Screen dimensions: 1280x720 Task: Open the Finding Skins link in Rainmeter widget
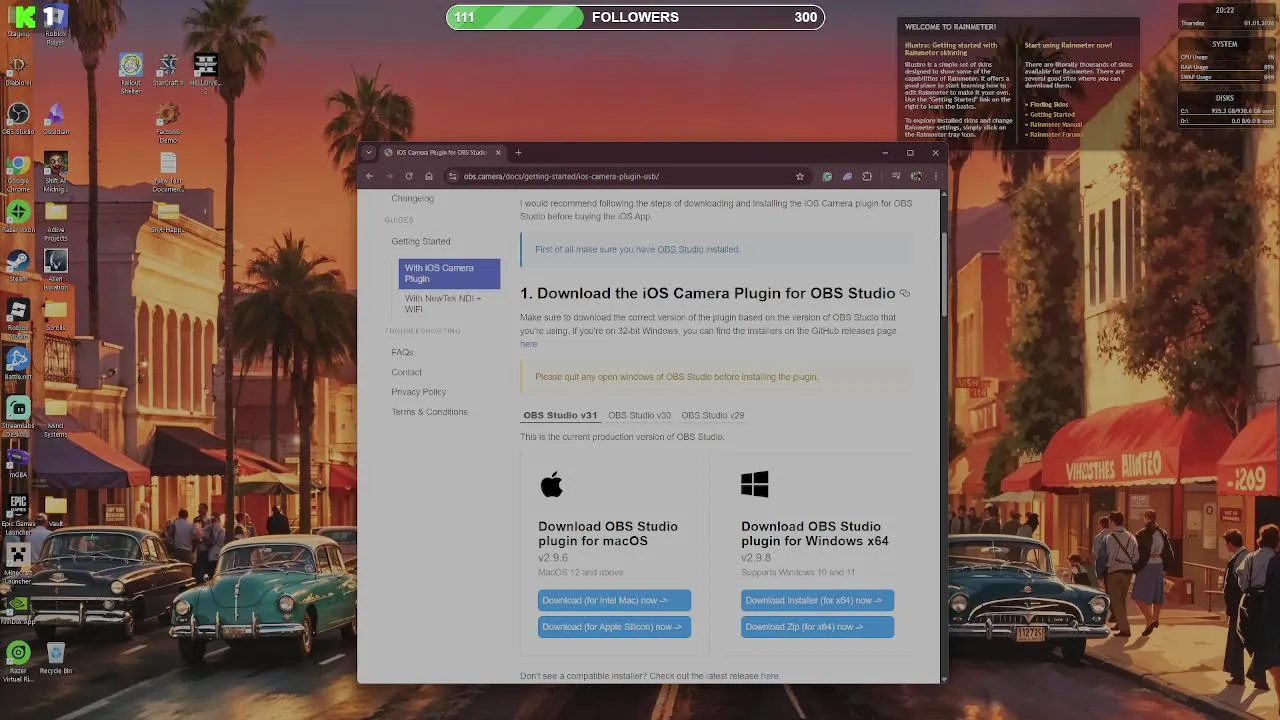click(x=1049, y=104)
